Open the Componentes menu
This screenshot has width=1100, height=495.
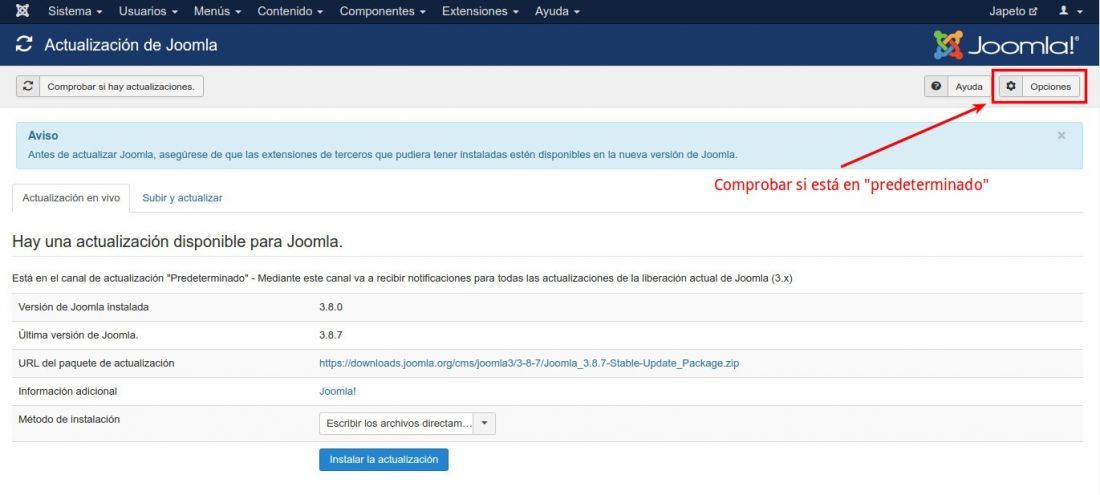[x=383, y=11]
